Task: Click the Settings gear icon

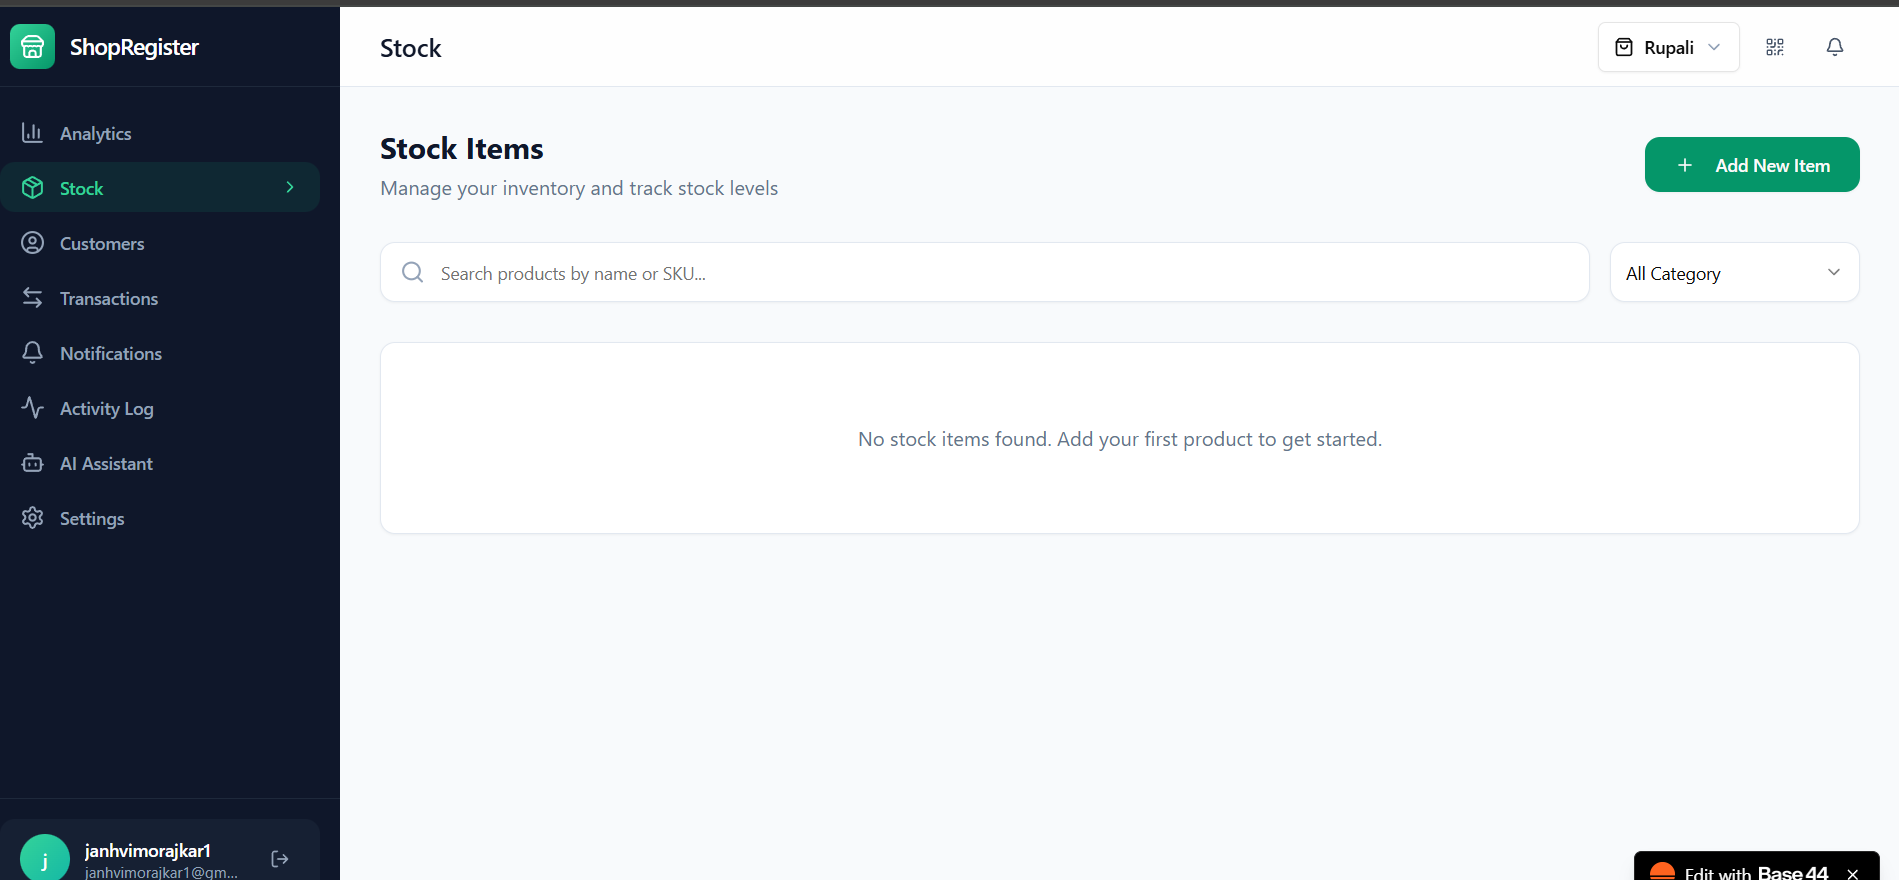Action: (33, 518)
